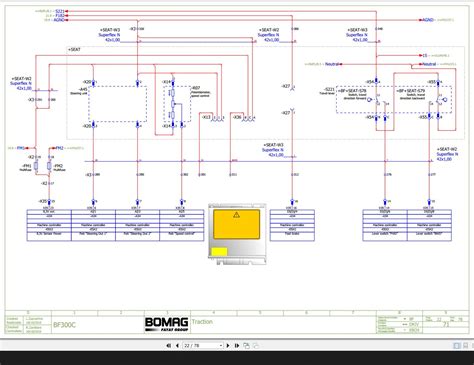
Task: Click the yellow warning label on controller
Action: click(x=237, y=224)
